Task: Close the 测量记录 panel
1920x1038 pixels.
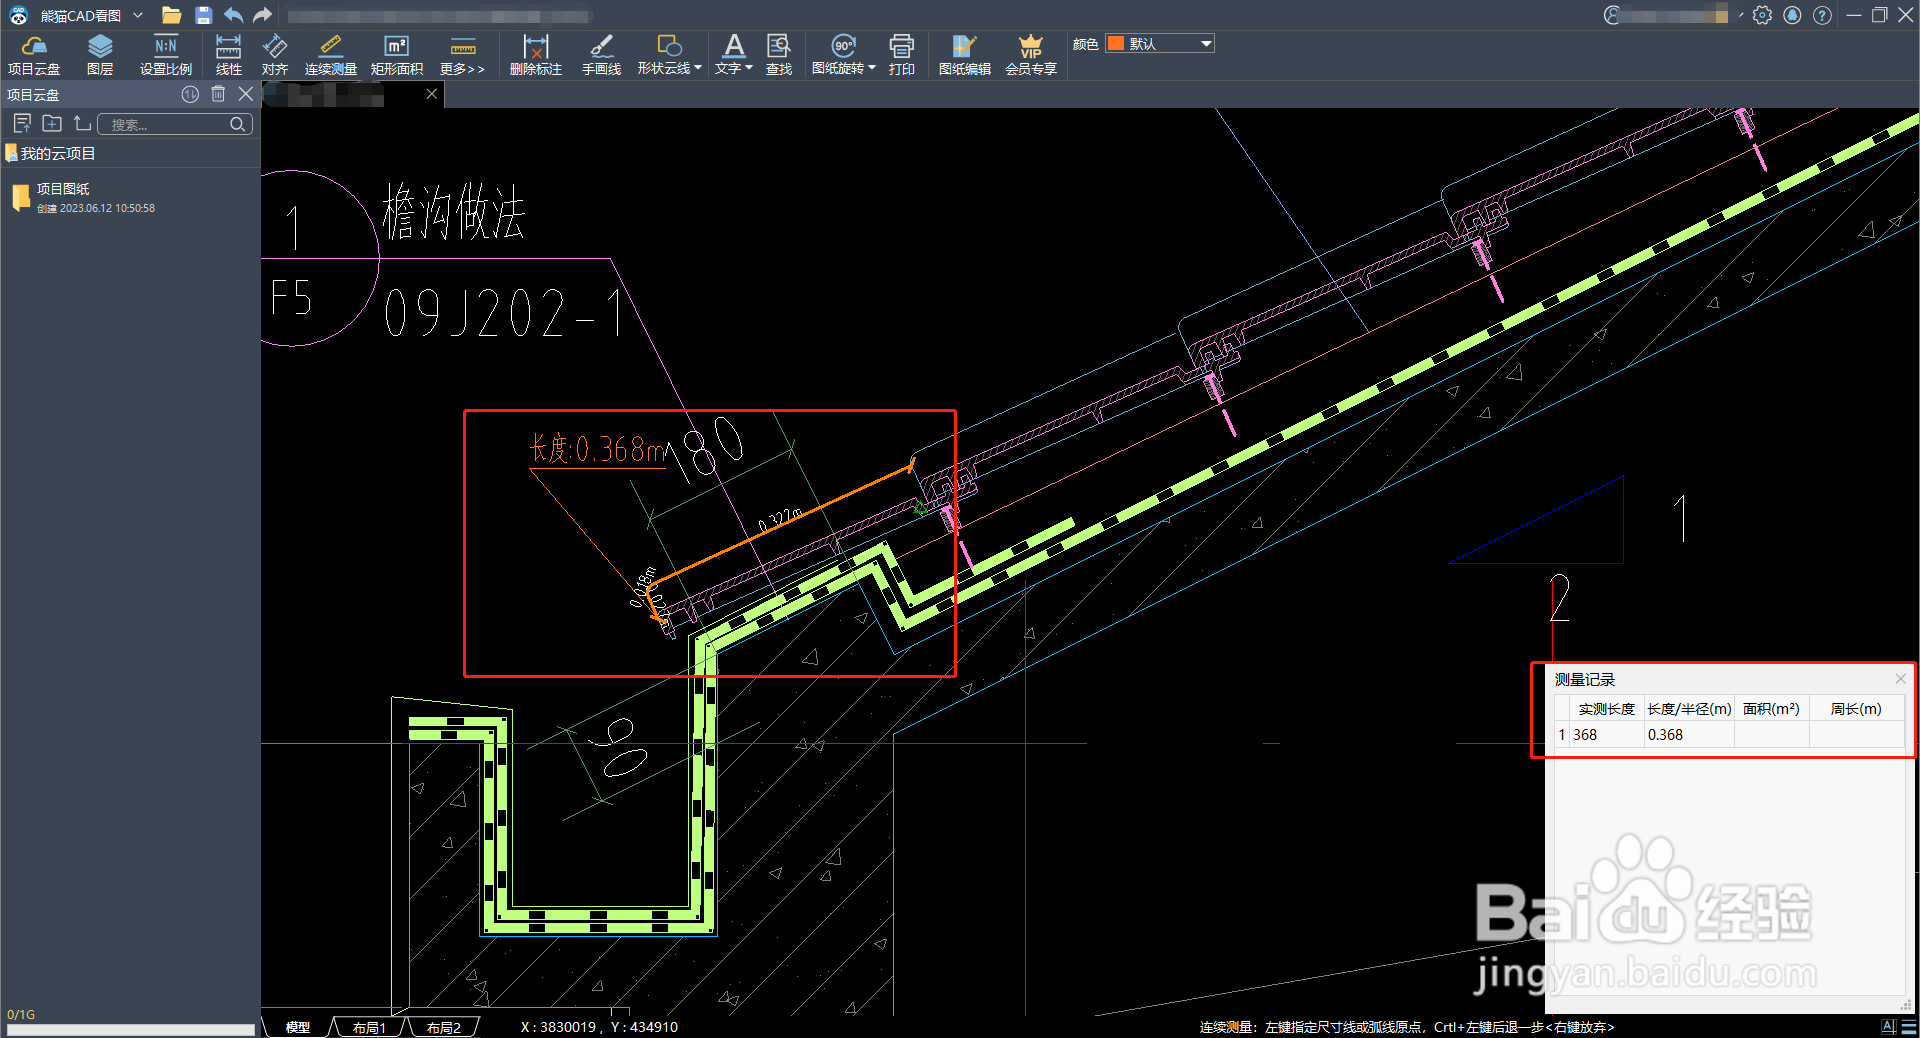Action: click(x=1900, y=679)
